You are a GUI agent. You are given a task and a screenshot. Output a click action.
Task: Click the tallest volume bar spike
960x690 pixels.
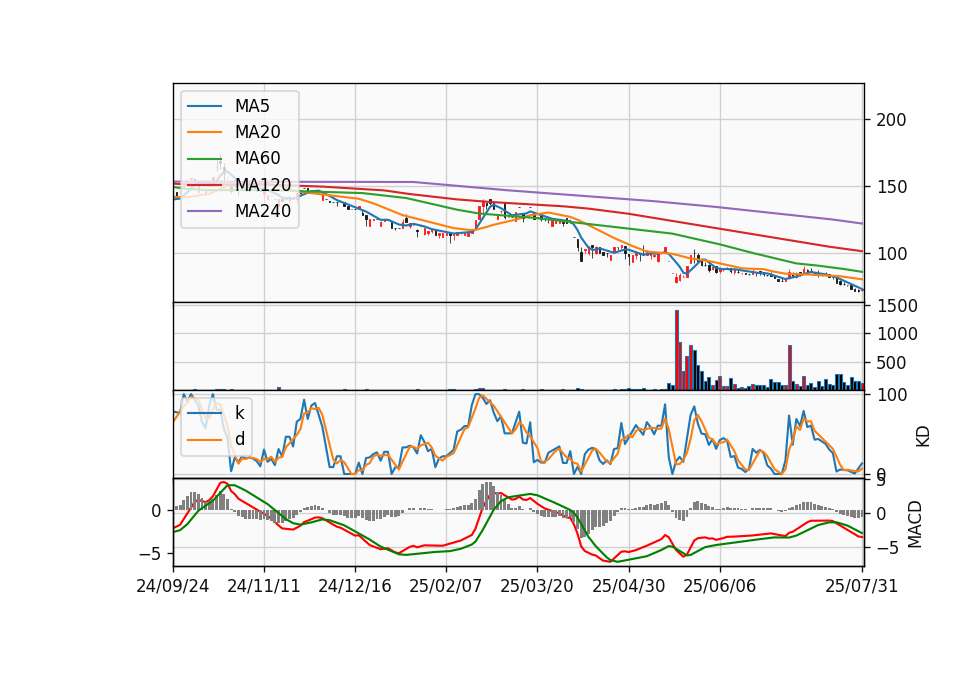coord(677,350)
